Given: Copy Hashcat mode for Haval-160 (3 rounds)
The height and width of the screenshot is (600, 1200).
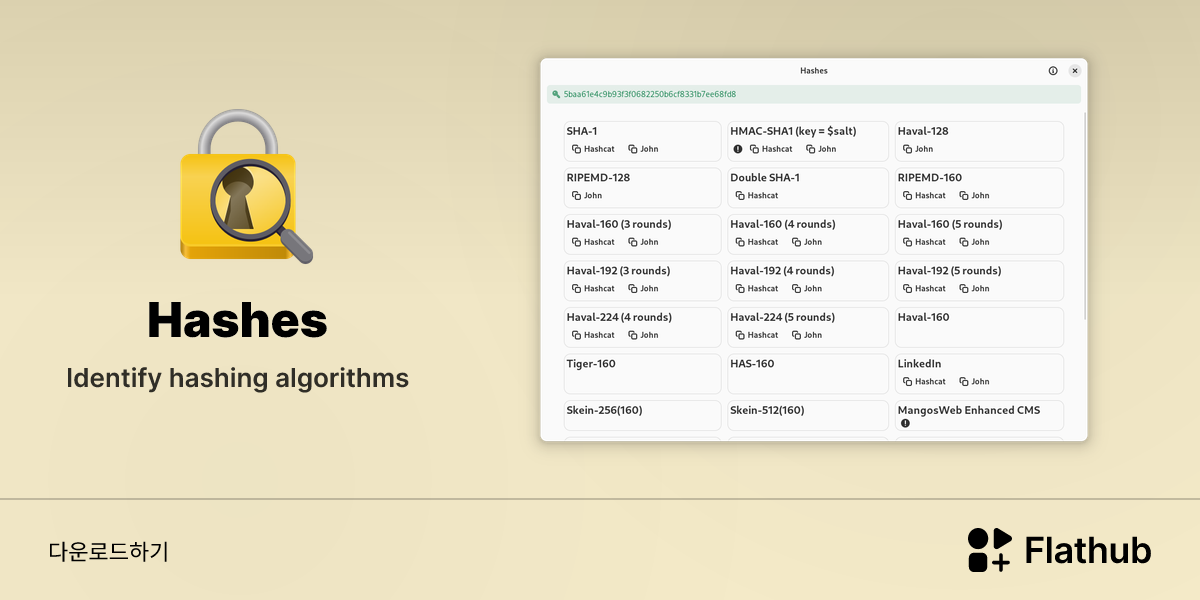Looking at the screenshot, I should click(x=593, y=242).
